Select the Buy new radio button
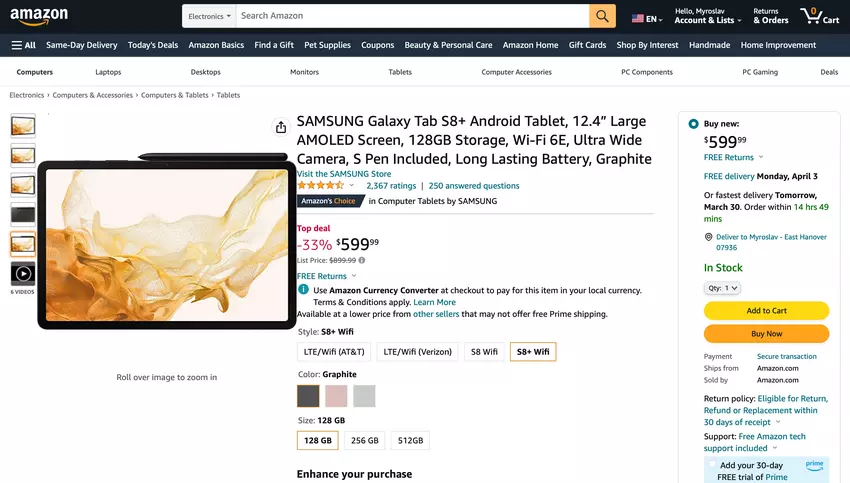This screenshot has height=483, width=850. click(x=694, y=123)
